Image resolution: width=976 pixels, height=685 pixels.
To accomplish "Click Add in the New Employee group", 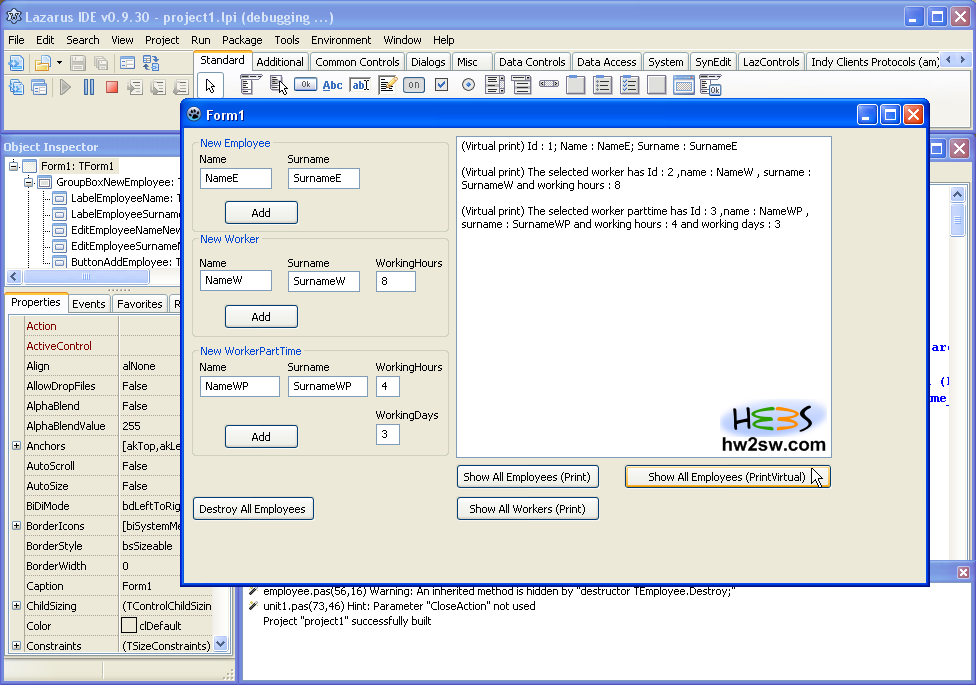I will [x=261, y=213].
